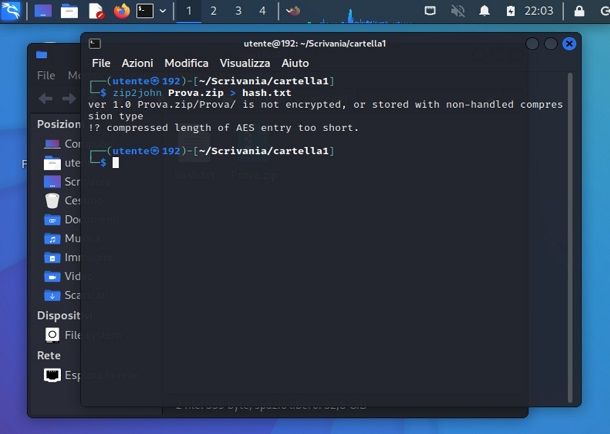
Task: Minimize the terminal window
Action: click(532, 44)
